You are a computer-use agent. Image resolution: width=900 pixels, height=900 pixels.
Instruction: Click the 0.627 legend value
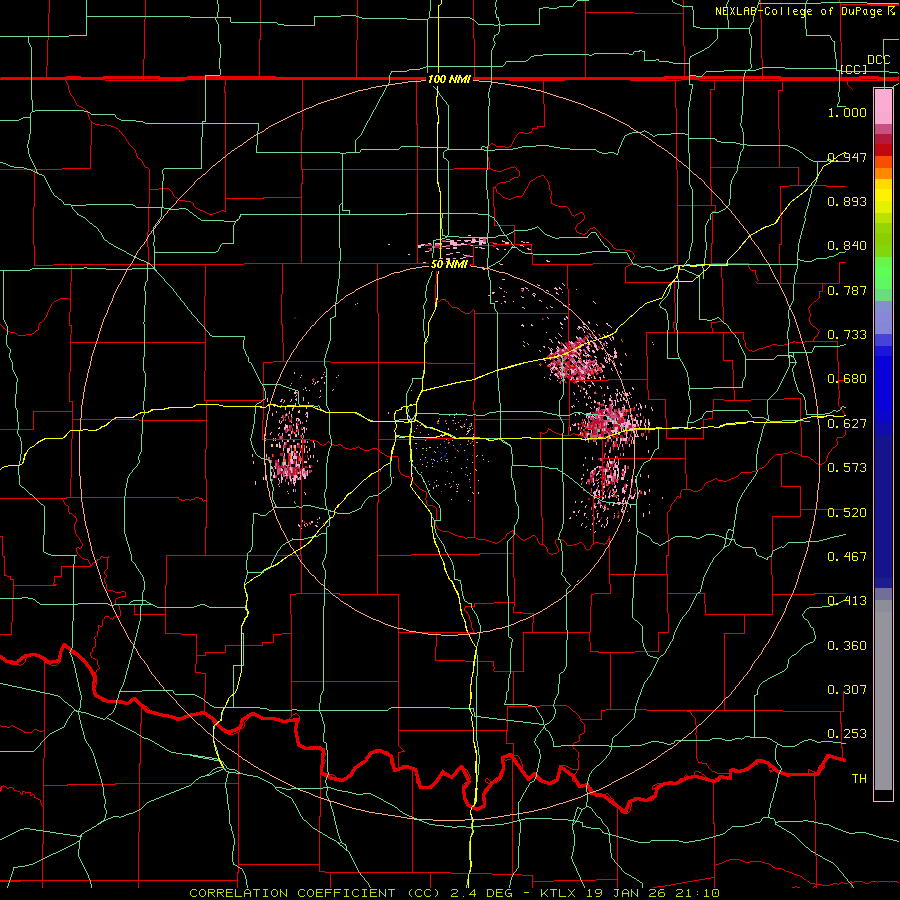point(847,424)
